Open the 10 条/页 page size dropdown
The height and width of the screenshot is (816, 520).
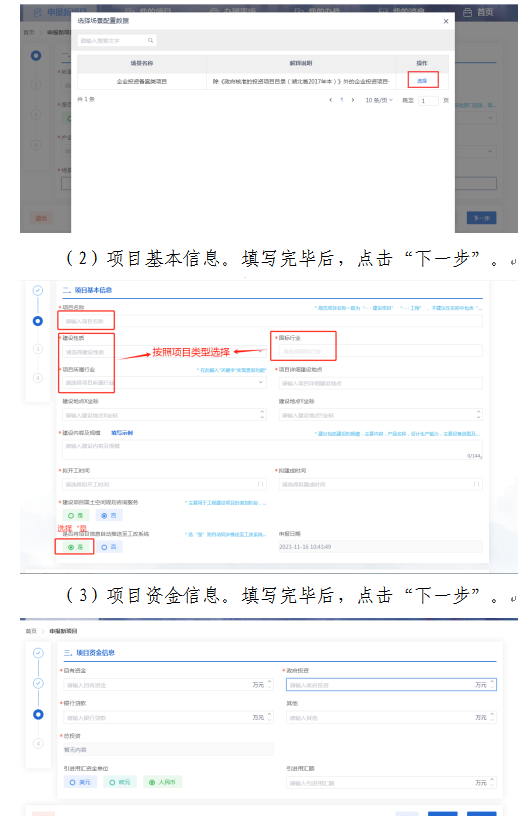(x=379, y=100)
